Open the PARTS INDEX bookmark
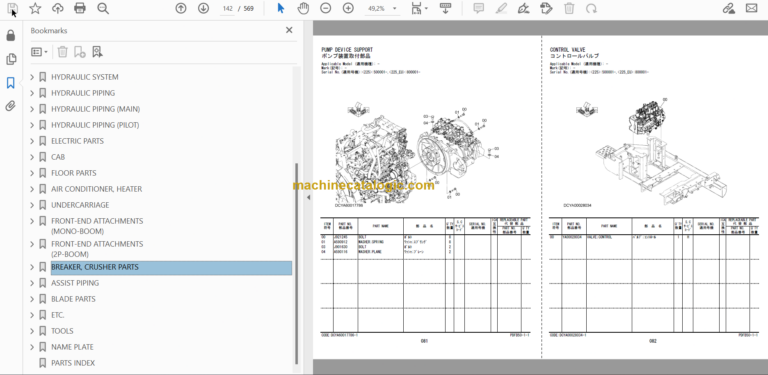Screen dimensions: 768x375 tap(73, 363)
